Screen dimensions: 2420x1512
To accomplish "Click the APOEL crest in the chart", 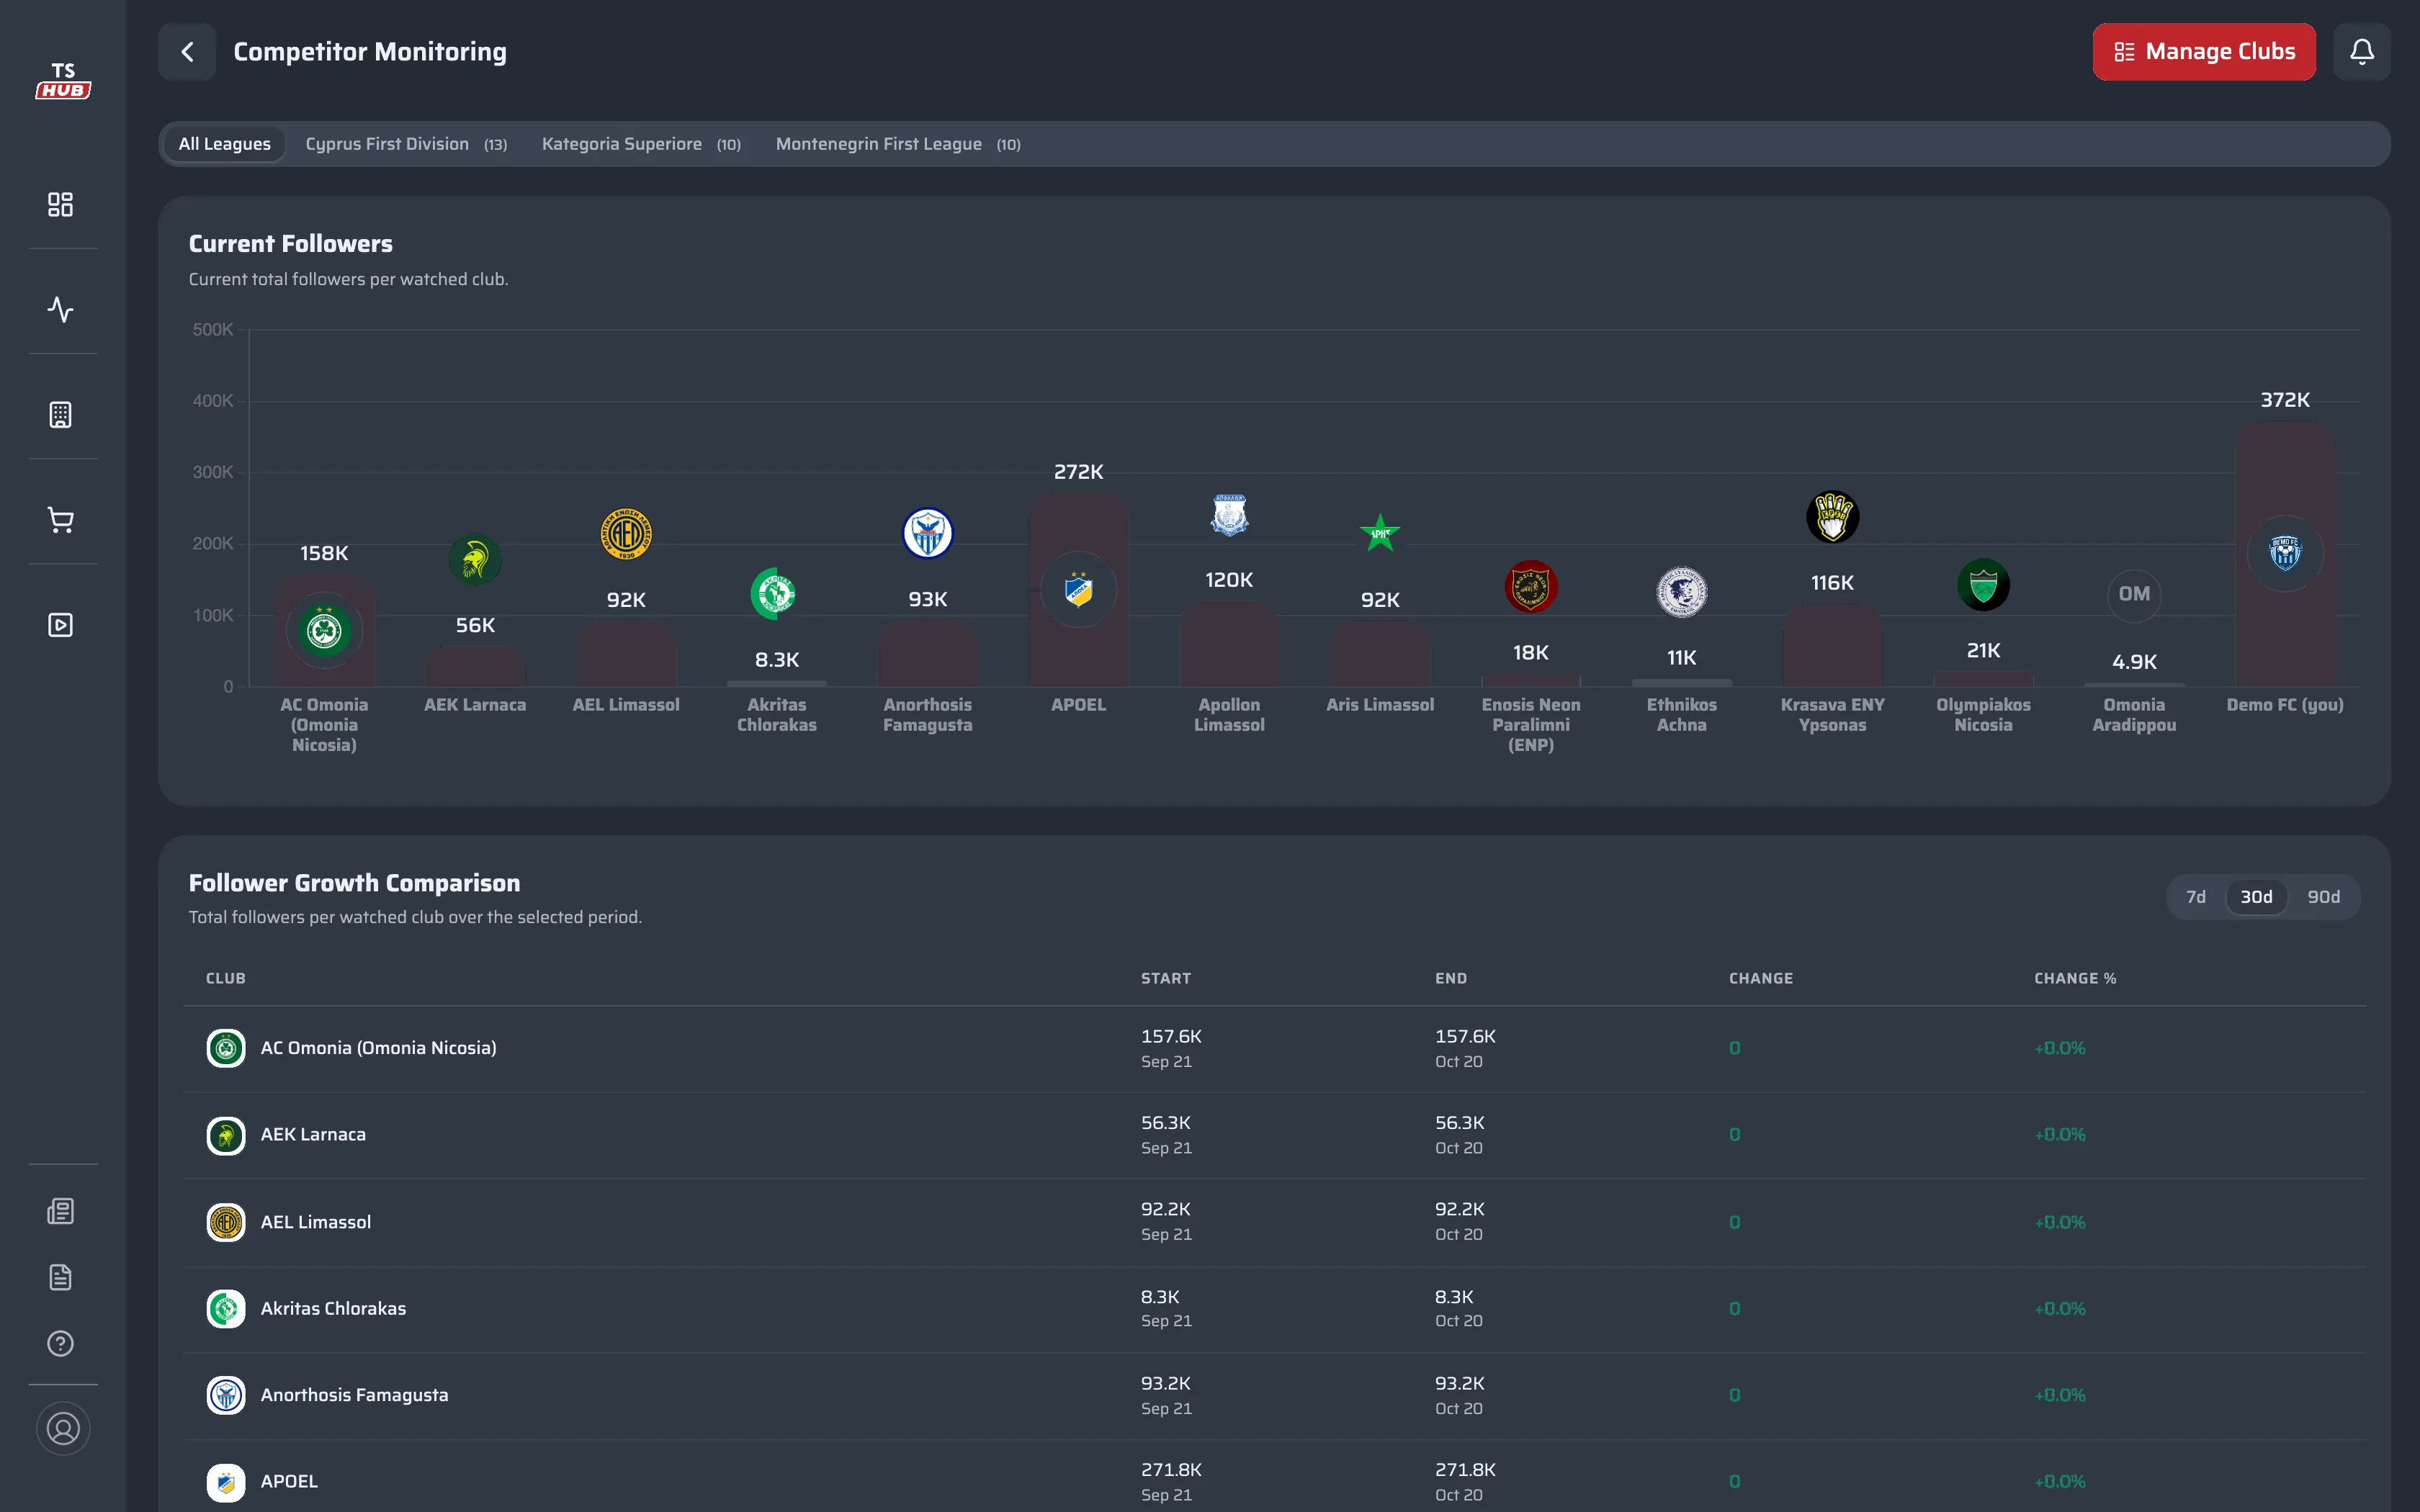I will [1078, 590].
